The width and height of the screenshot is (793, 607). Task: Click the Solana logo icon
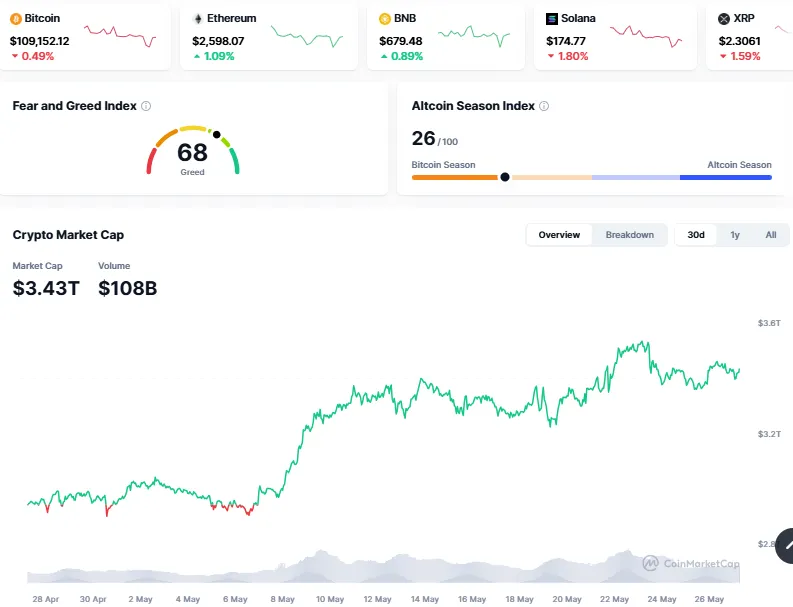[x=552, y=19]
